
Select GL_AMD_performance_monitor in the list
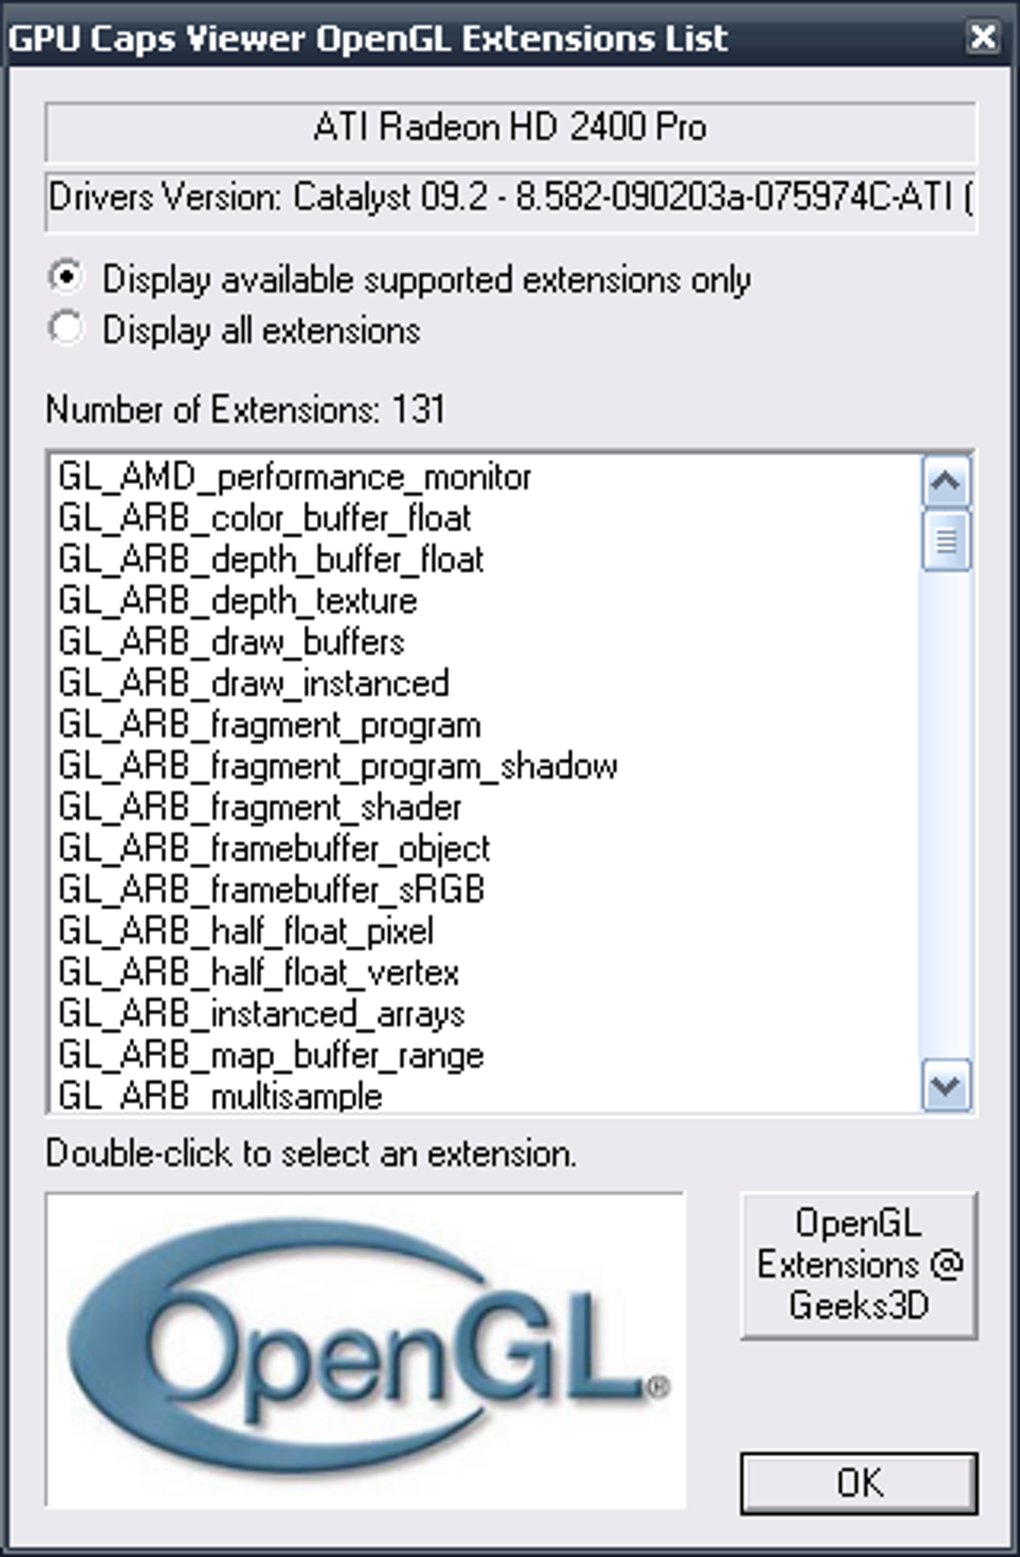[x=295, y=478]
